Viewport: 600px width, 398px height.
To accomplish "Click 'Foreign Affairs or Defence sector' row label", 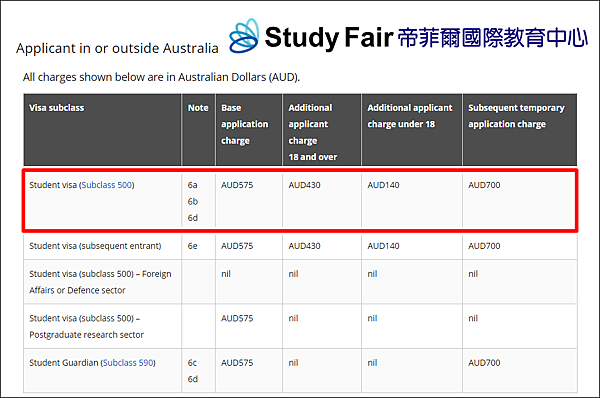I will point(100,282).
